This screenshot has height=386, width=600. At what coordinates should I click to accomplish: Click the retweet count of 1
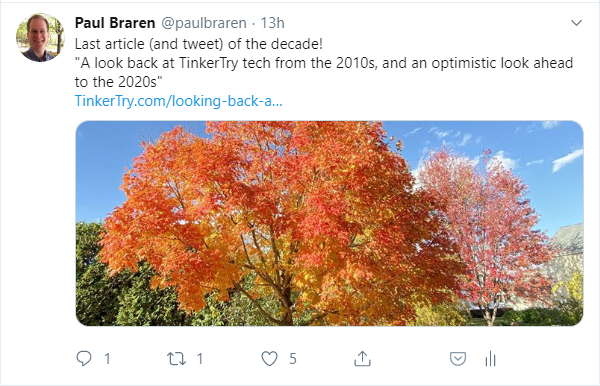coord(200,359)
